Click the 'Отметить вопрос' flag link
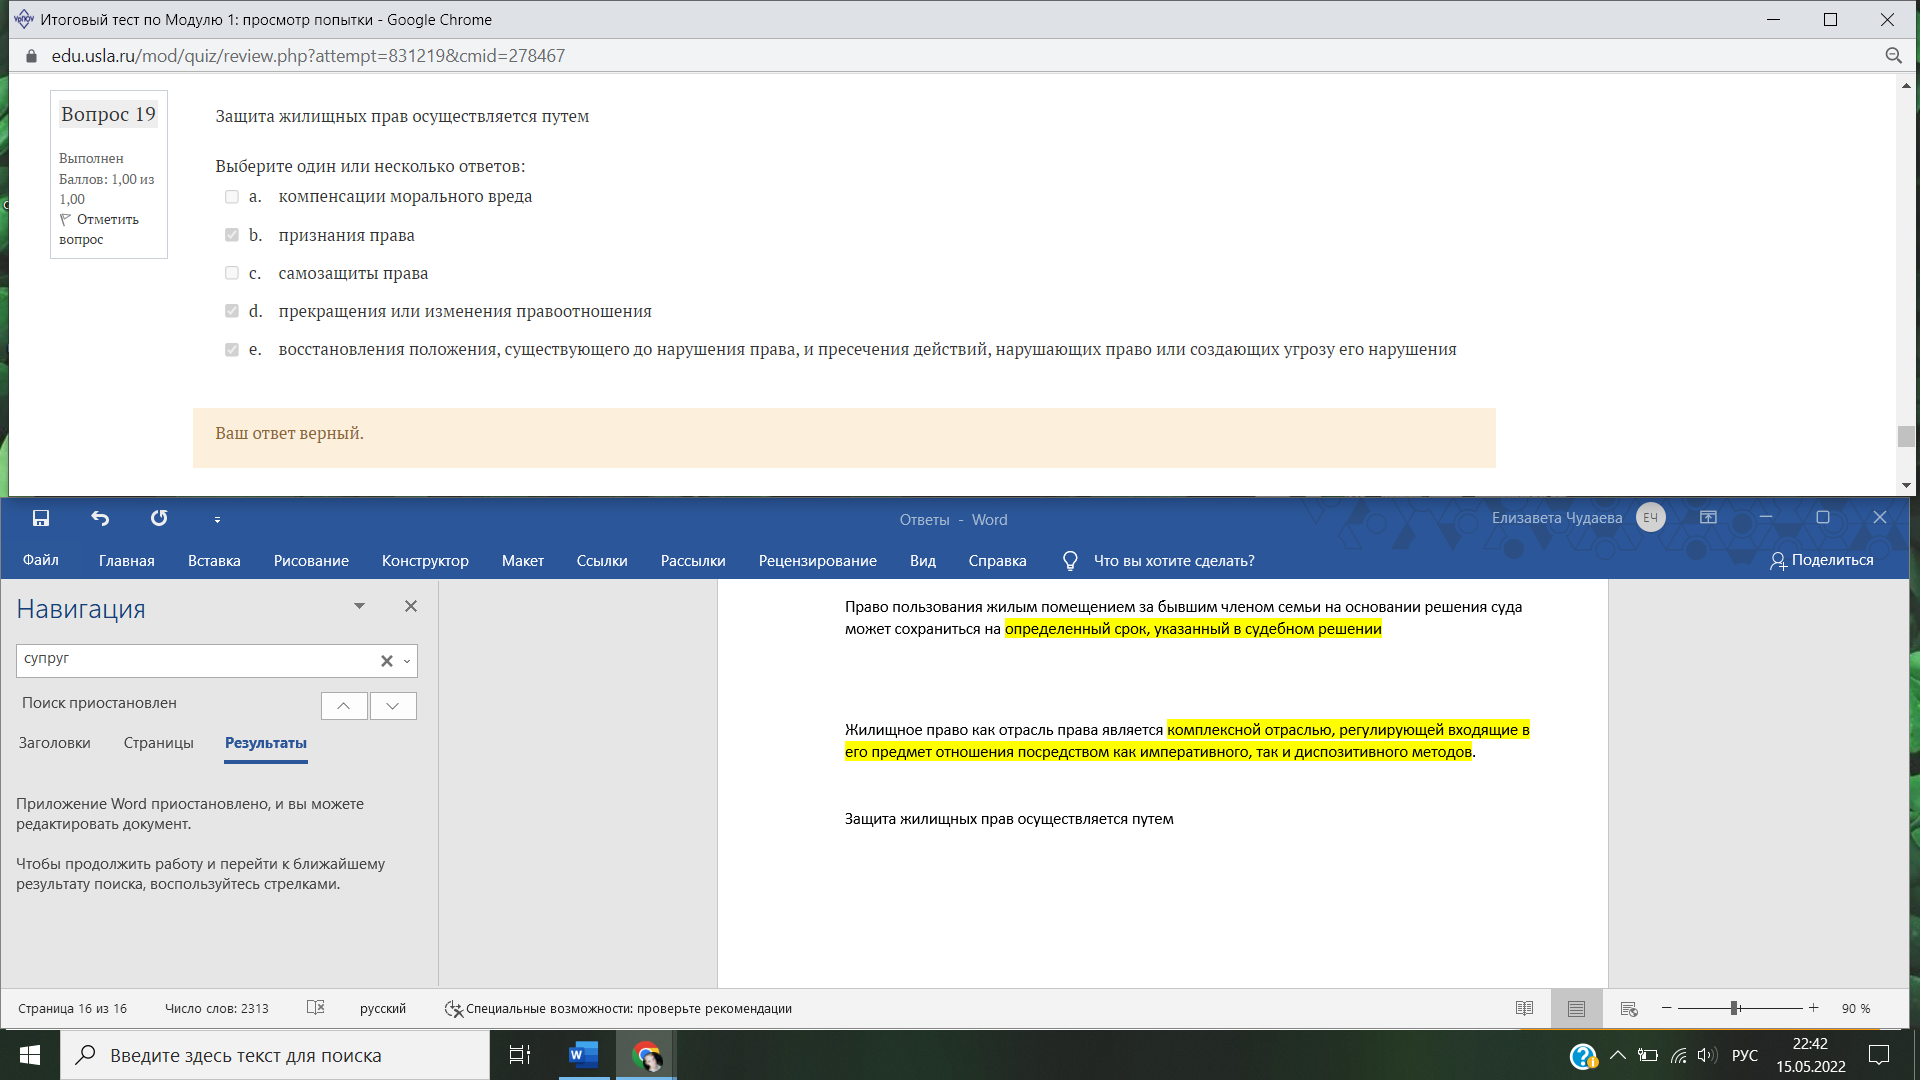Image resolution: width=1920 pixels, height=1080 pixels. [x=99, y=229]
